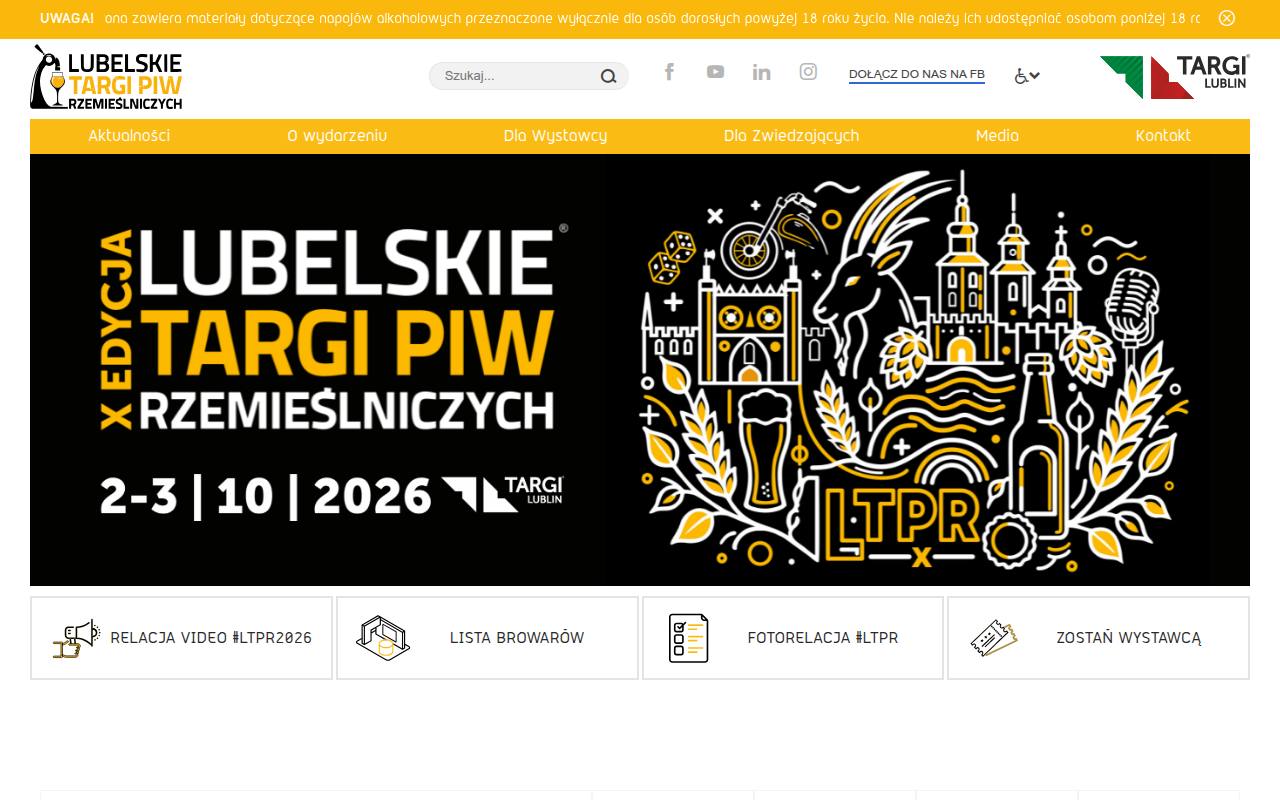Open the Kontakt menu
The height and width of the screenshot is (800, 1280).
1163,136
